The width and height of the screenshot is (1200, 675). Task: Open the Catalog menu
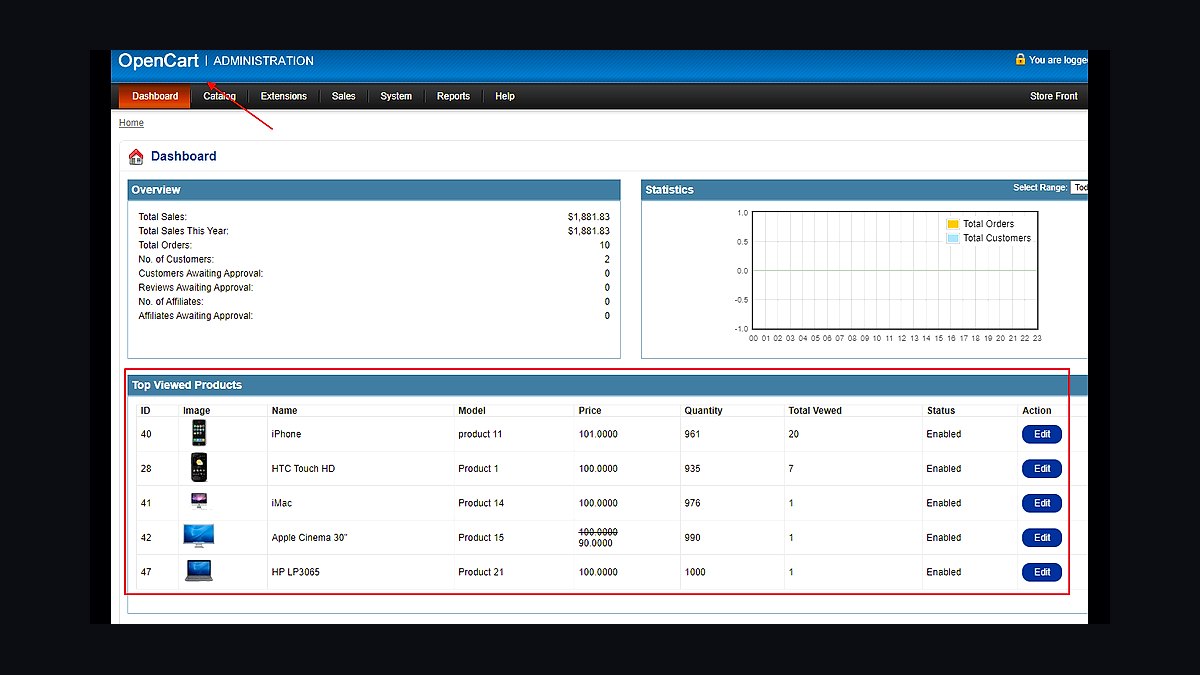[219, 96]
